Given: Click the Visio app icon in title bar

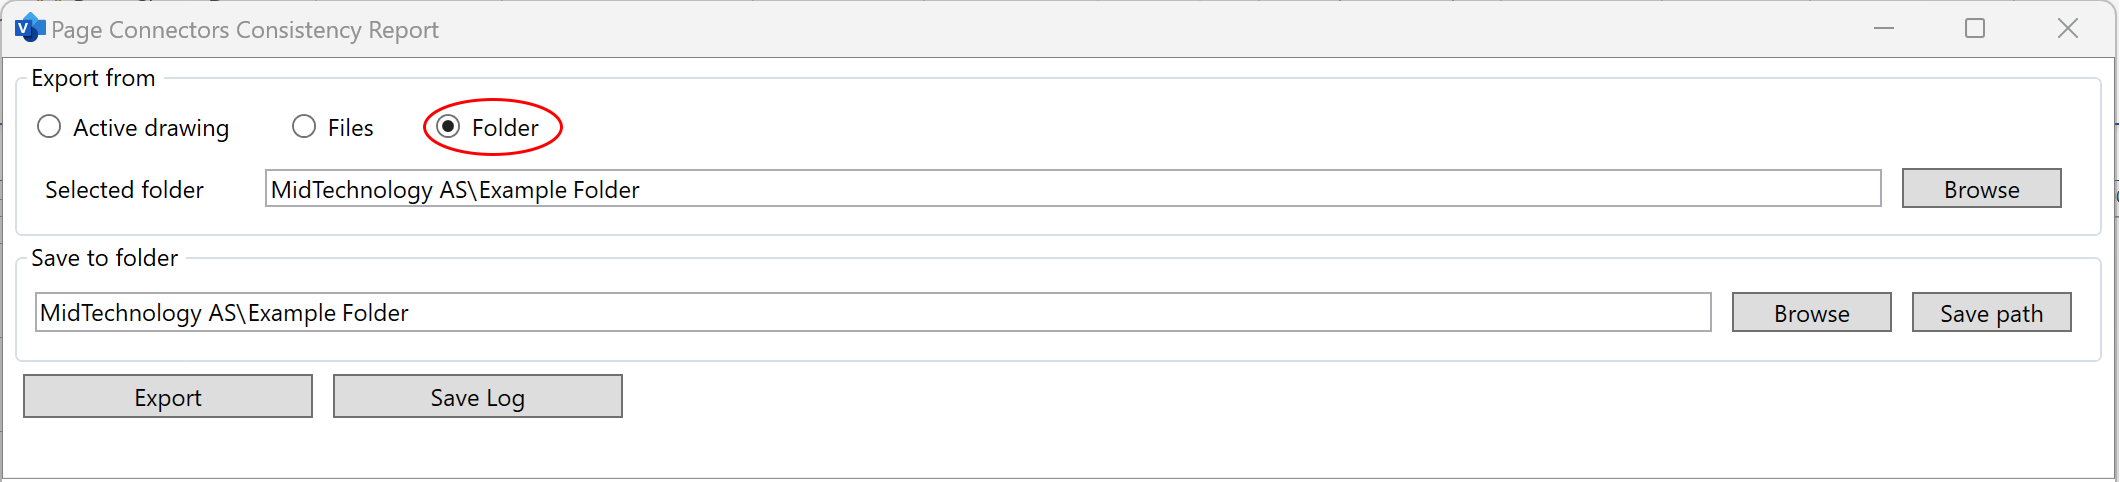Looking at the screenshot, I should click(30, 28).
